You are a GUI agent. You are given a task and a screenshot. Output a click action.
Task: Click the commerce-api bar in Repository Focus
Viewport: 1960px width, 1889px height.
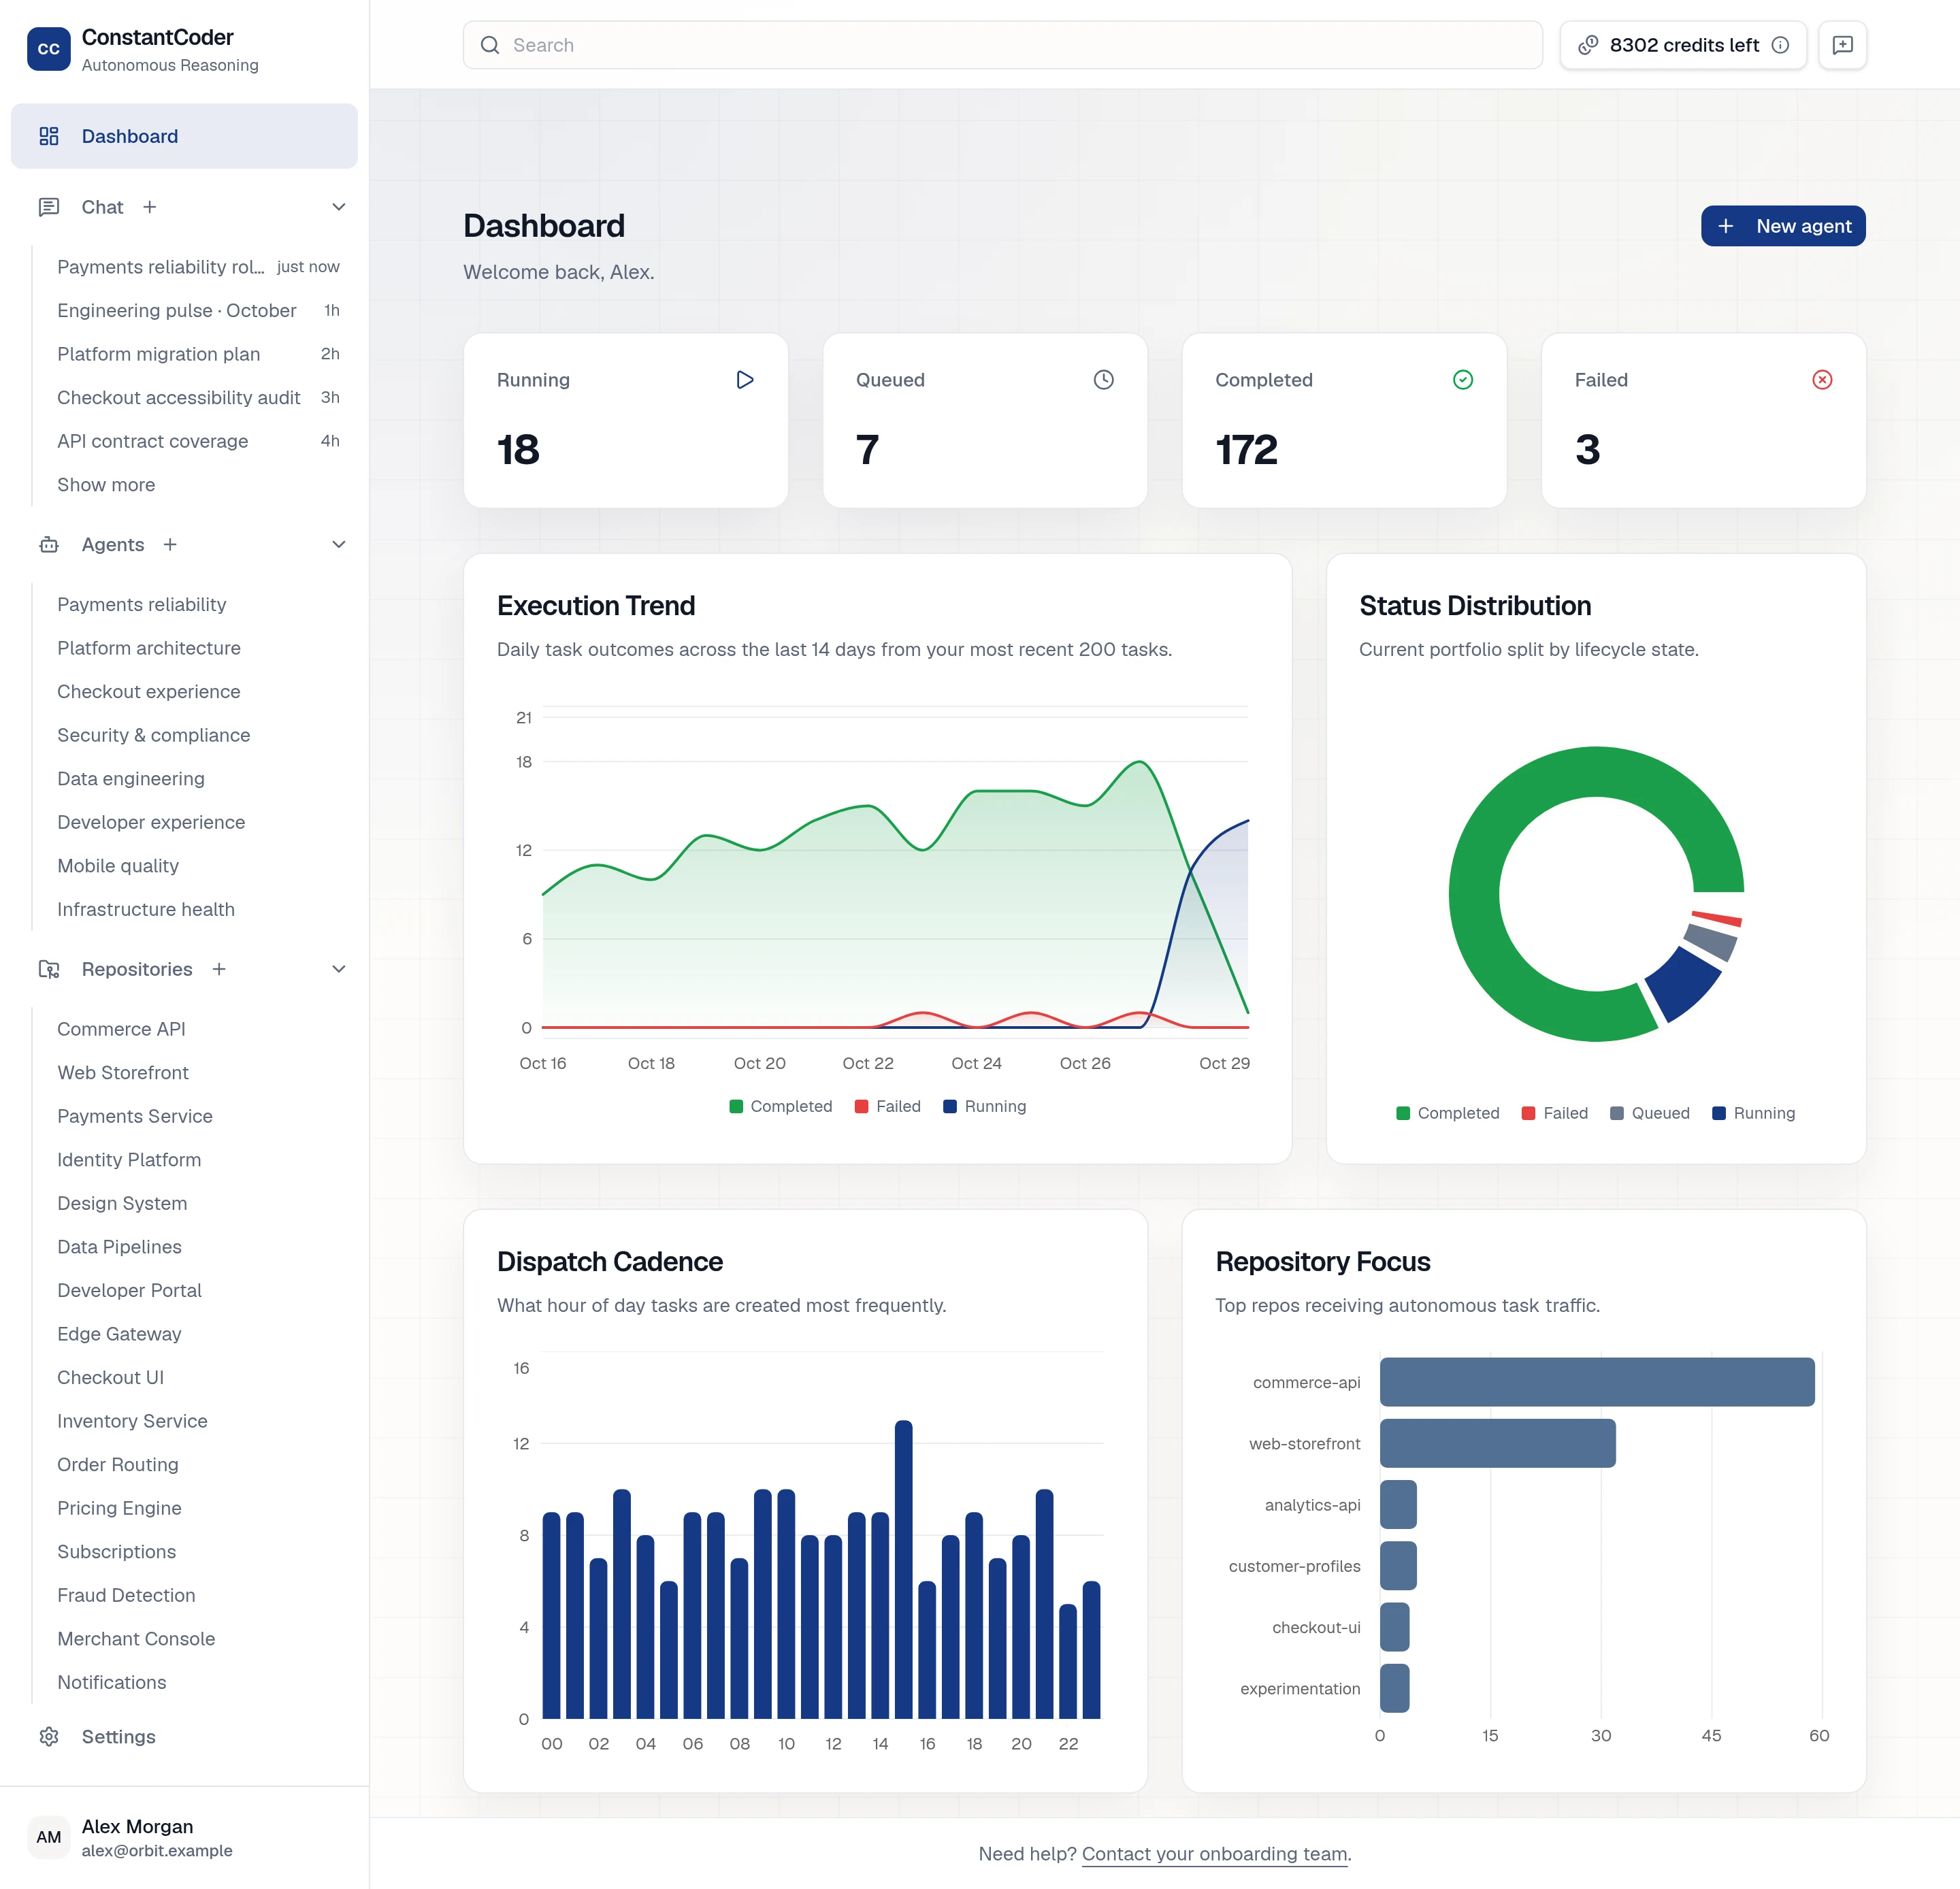(1597, 1382)
